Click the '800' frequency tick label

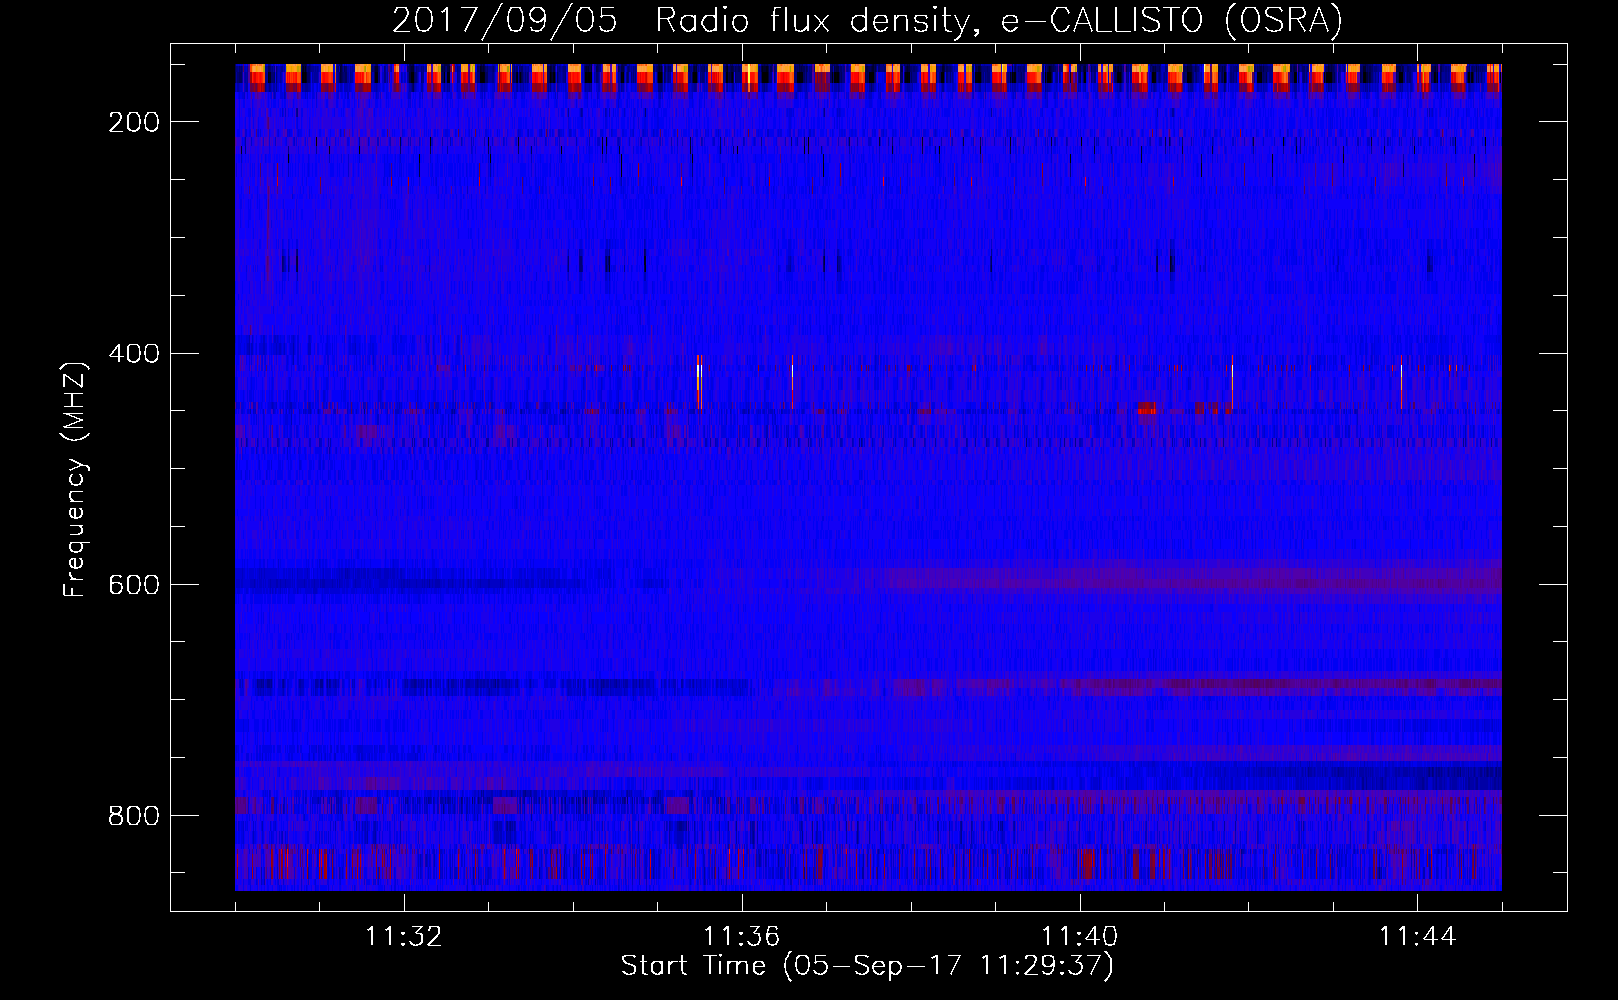coord(134,816)
